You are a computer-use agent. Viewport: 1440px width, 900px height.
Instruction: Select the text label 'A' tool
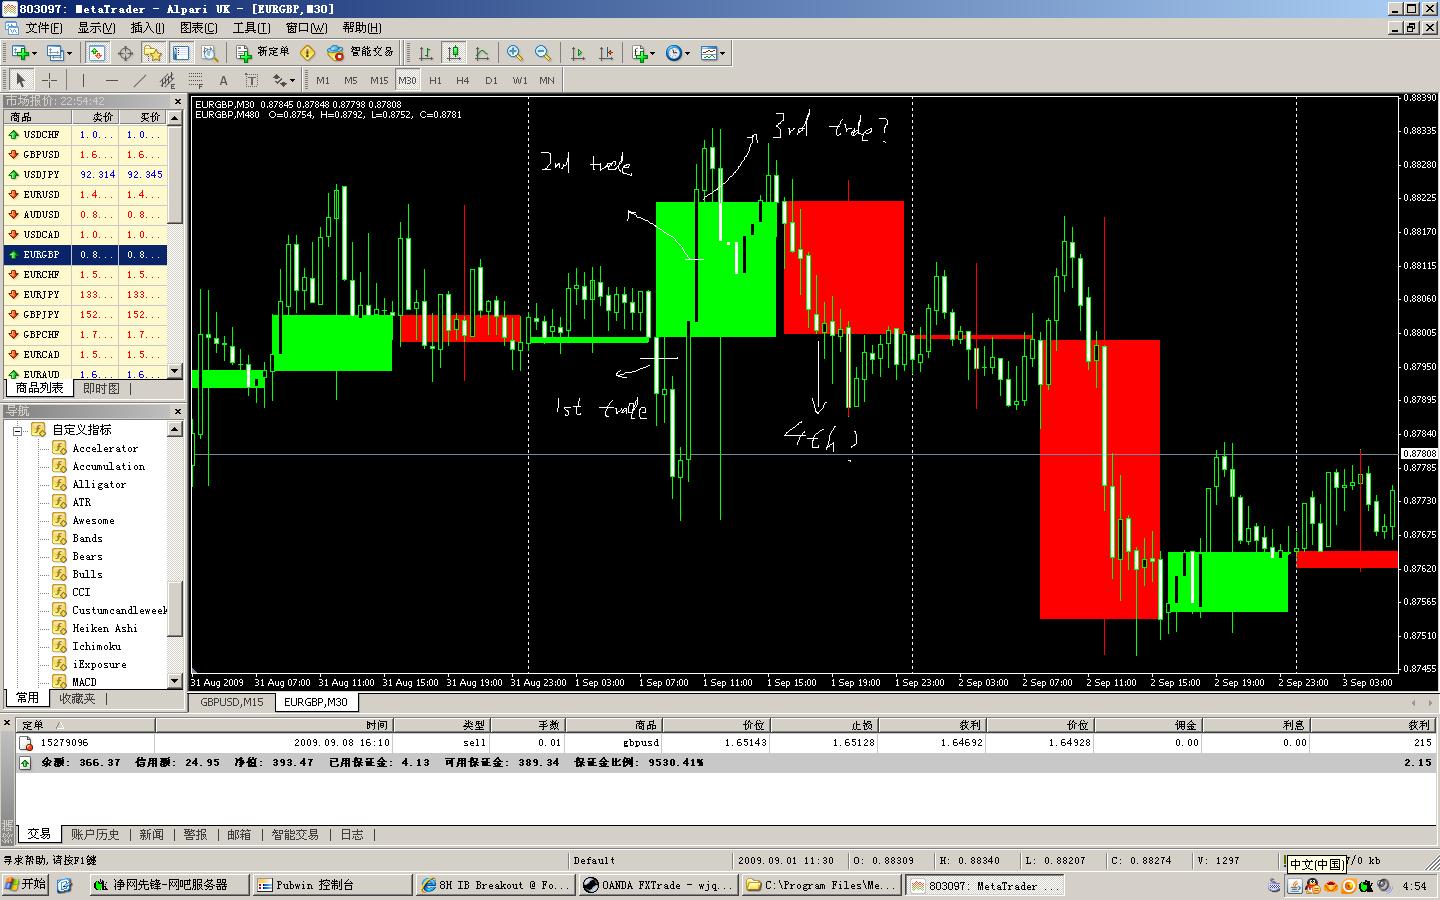223,80
